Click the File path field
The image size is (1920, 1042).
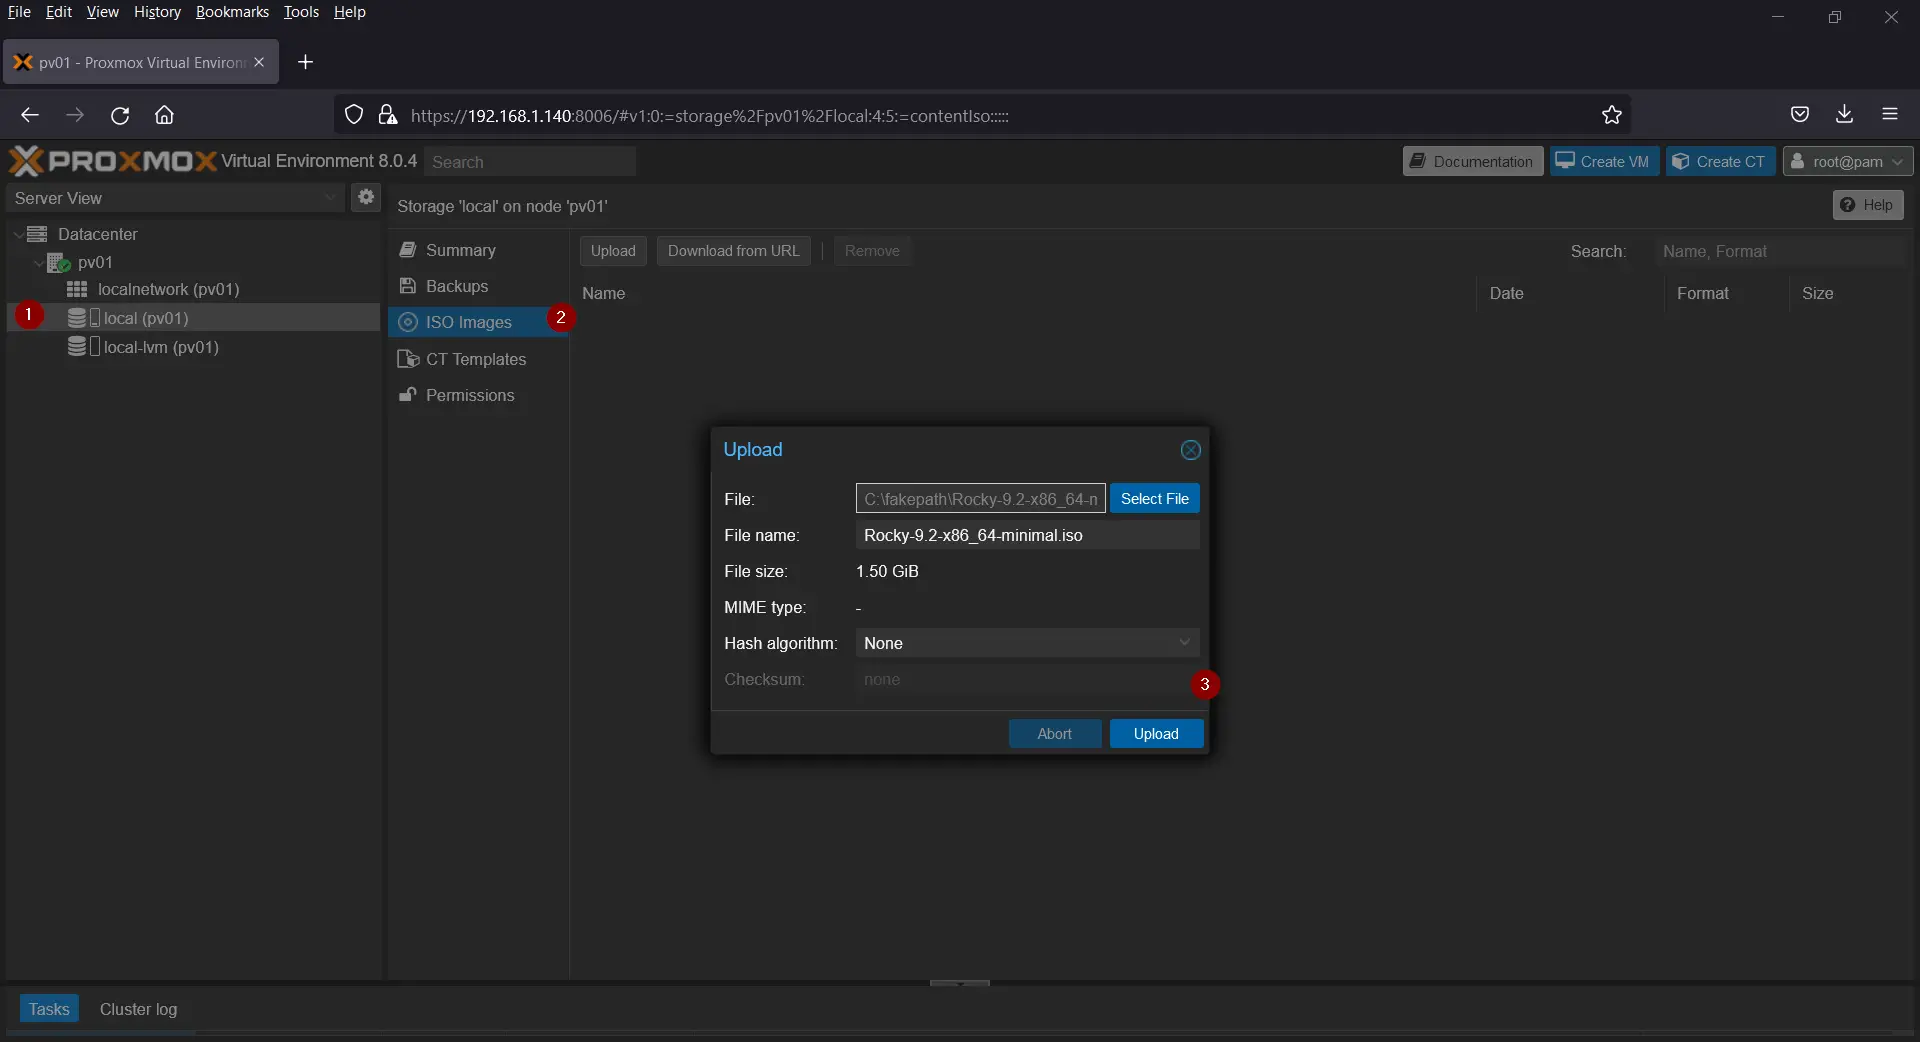pos(980,498)
